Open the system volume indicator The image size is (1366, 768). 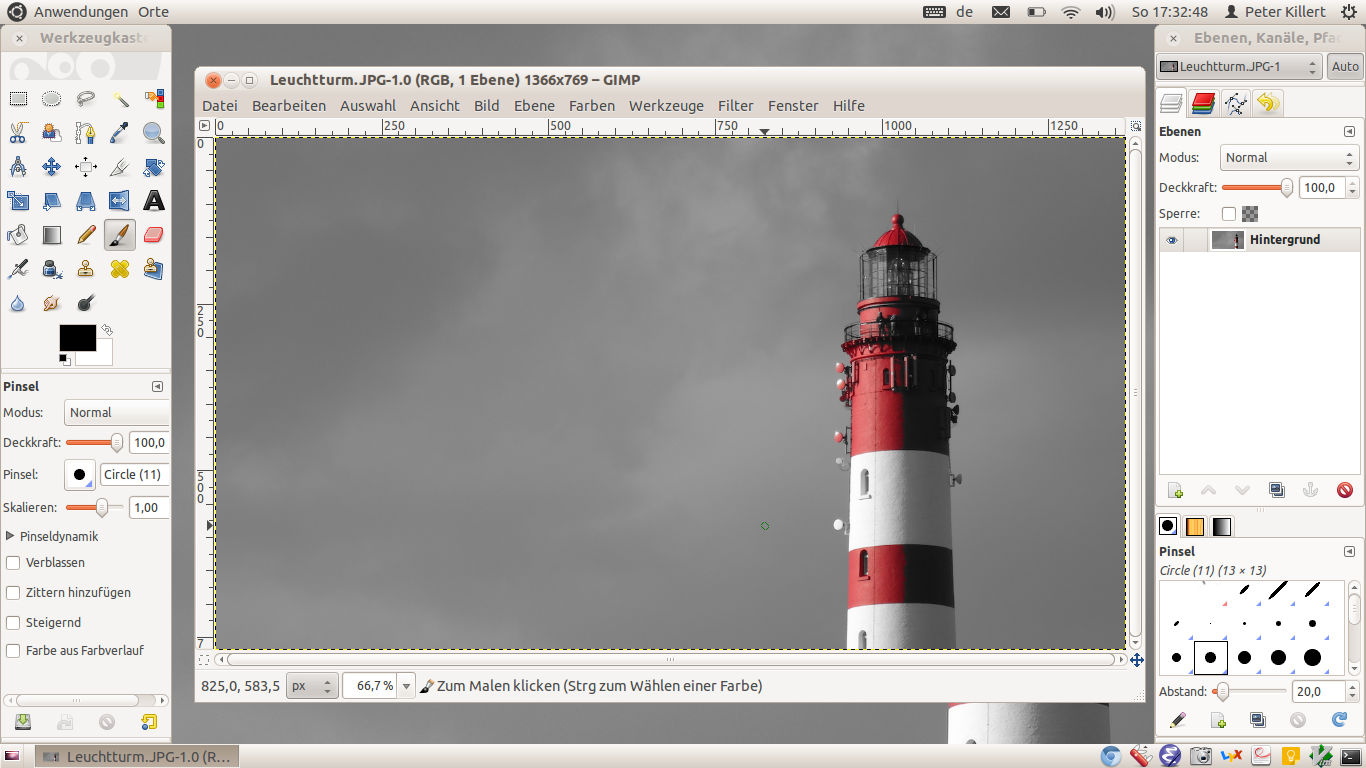click(1104, 12)
